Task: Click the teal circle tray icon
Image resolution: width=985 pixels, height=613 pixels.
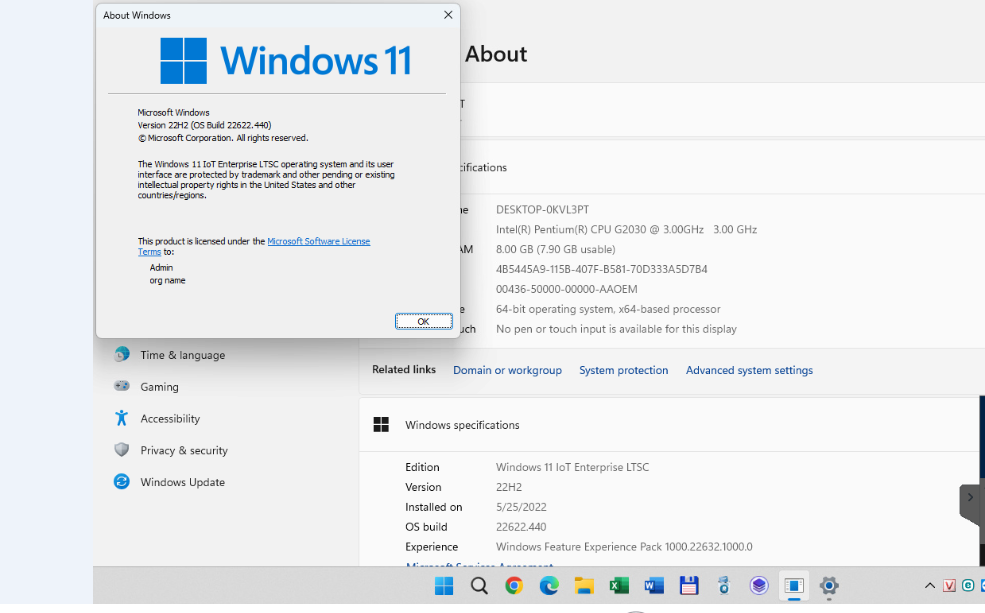Action: tap(968, 586)
